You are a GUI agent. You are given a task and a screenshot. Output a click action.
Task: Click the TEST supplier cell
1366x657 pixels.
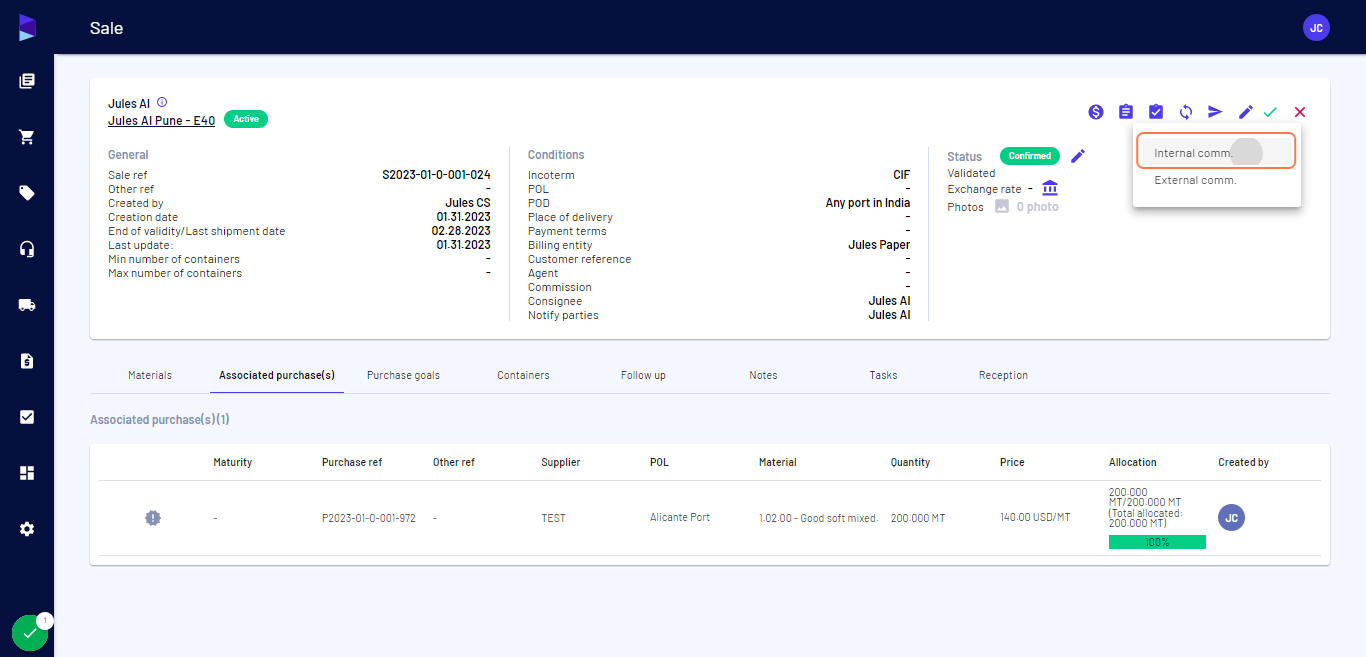point(553,518)
